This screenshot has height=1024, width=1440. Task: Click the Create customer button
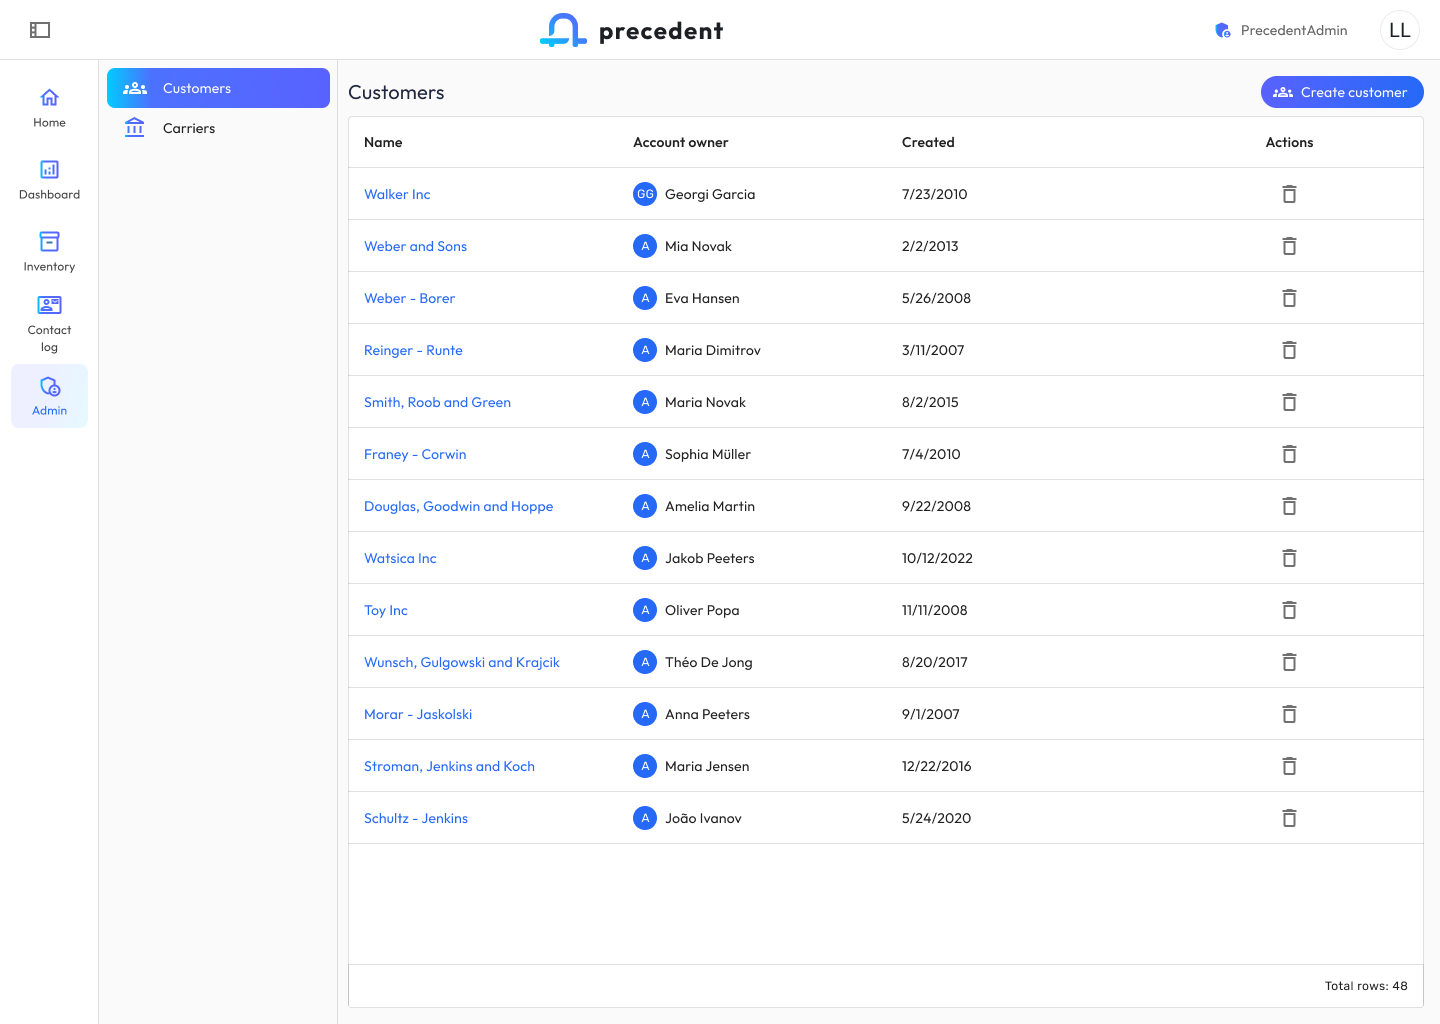tap(1341, 92)
